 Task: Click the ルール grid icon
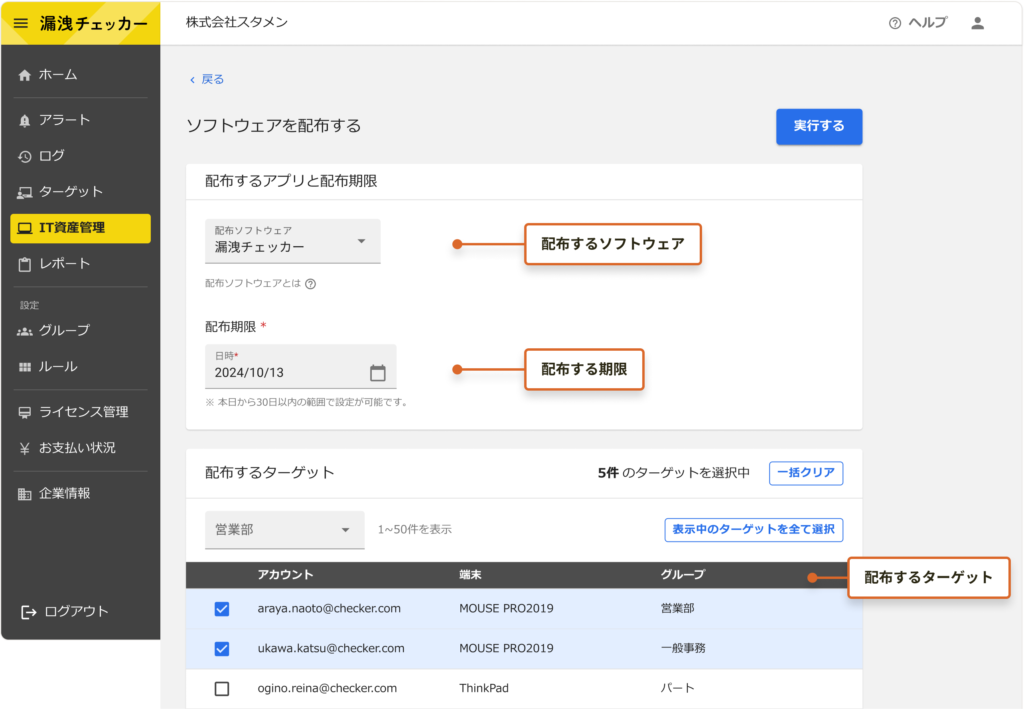(x=25, y=367)
